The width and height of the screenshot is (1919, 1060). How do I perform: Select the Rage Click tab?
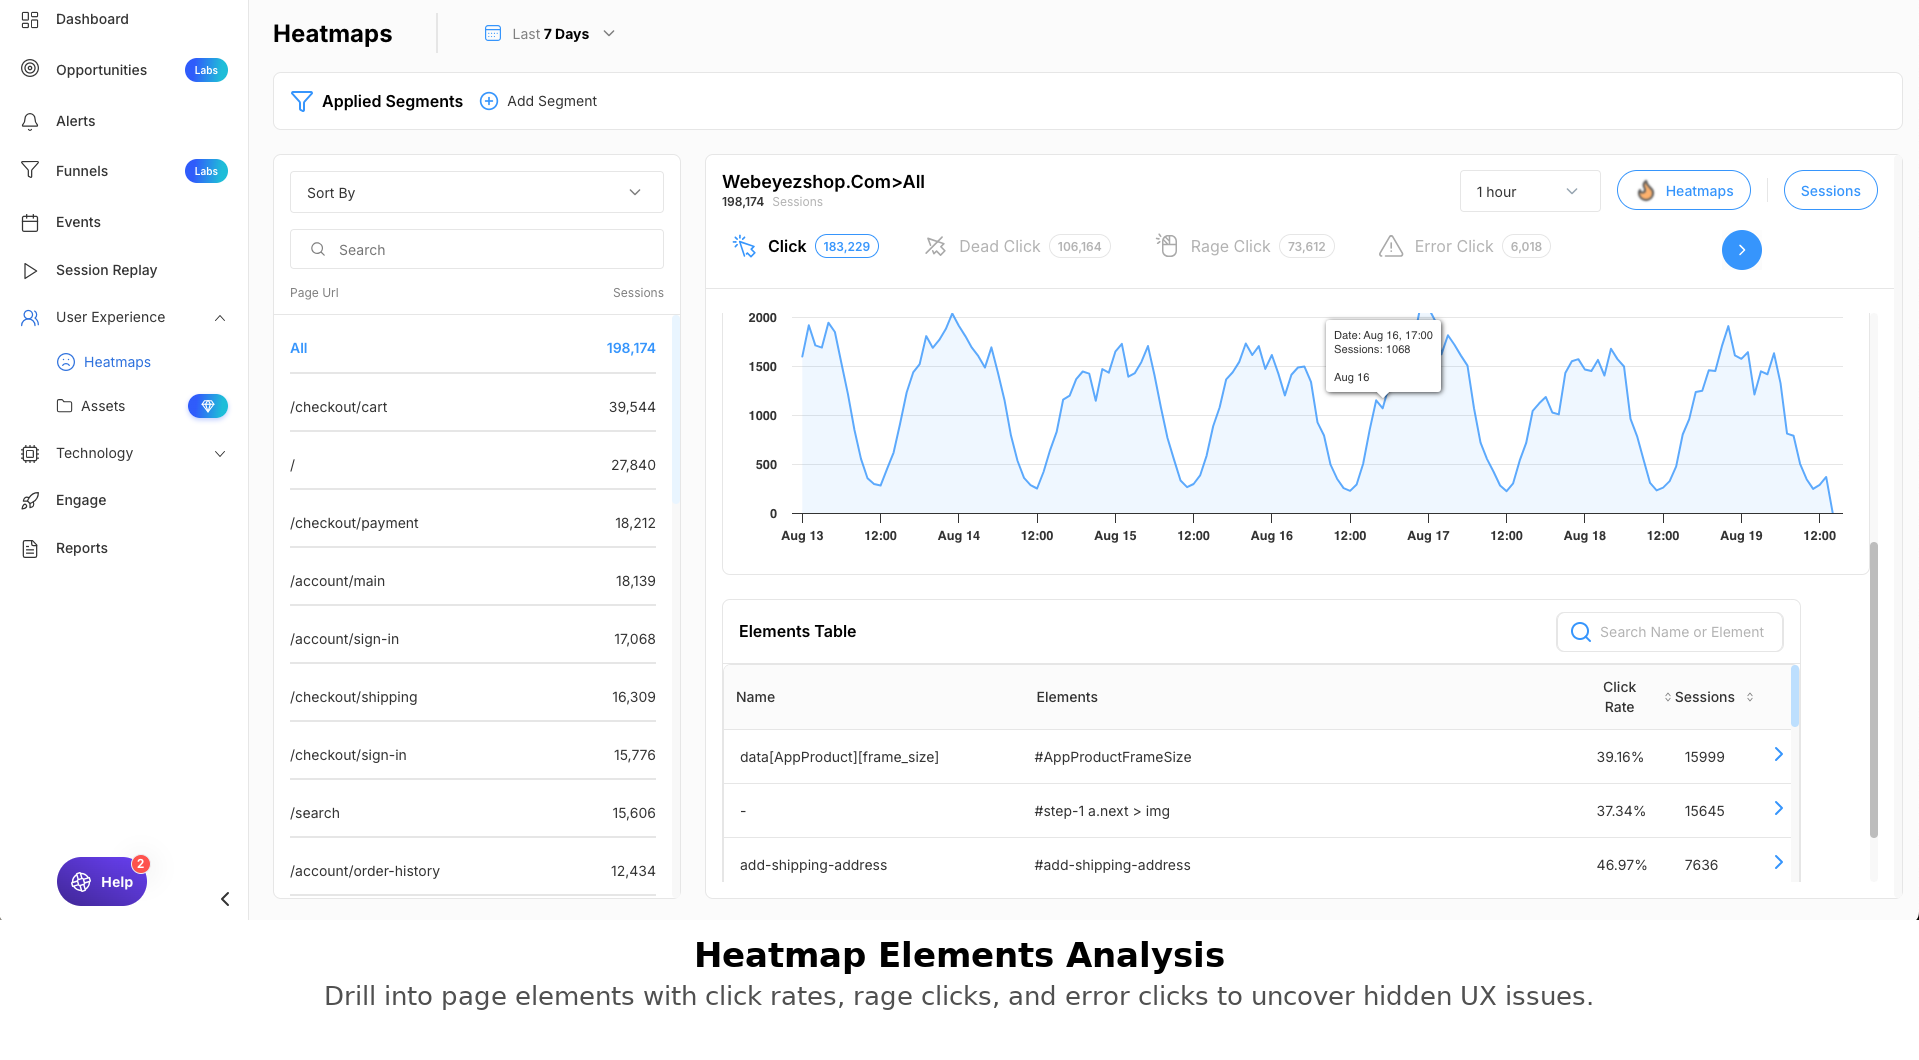[x=1229, y=247]
